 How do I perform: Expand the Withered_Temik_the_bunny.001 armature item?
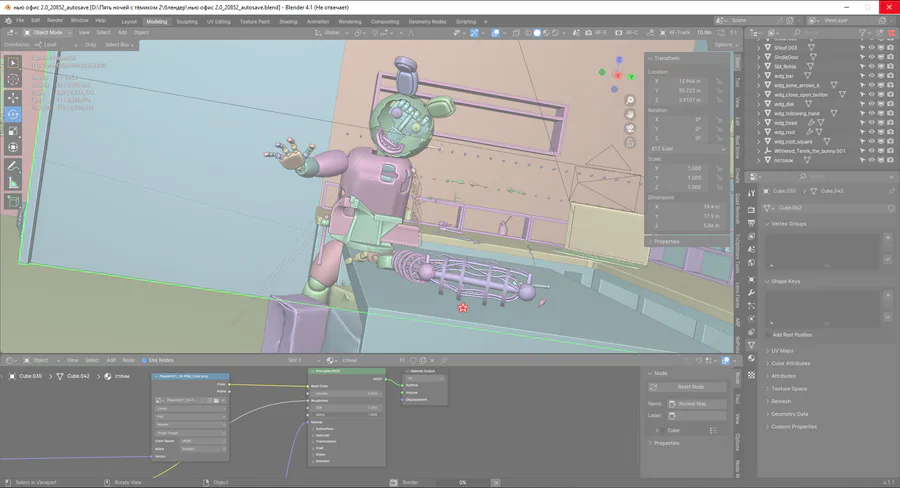click(759, 151)
